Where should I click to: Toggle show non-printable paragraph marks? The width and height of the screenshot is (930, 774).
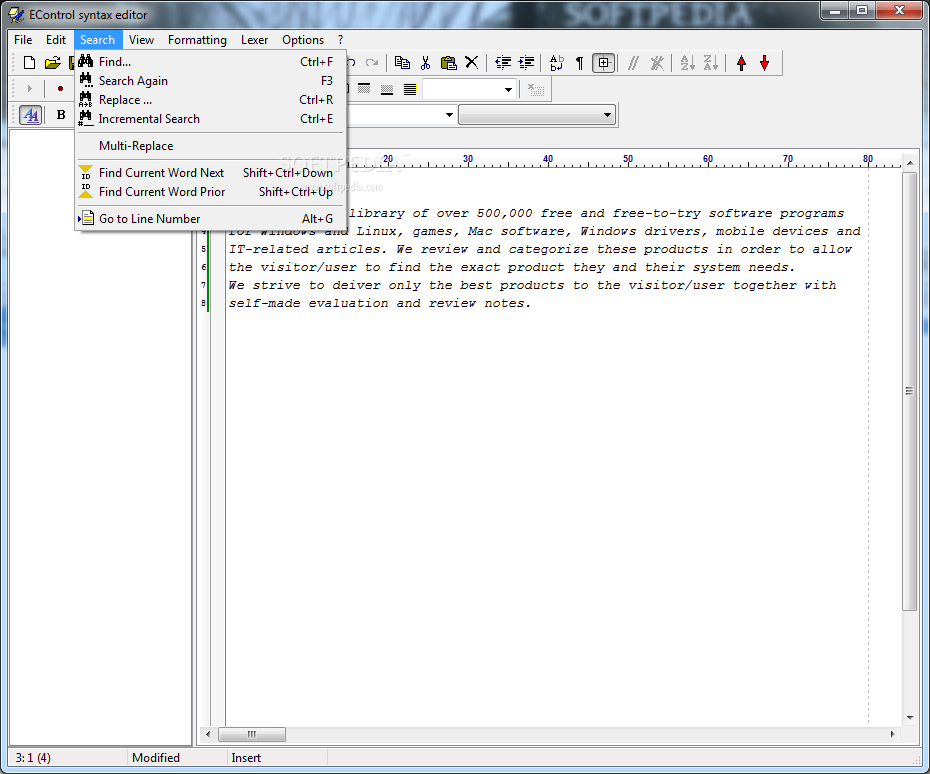click(579, 62)
